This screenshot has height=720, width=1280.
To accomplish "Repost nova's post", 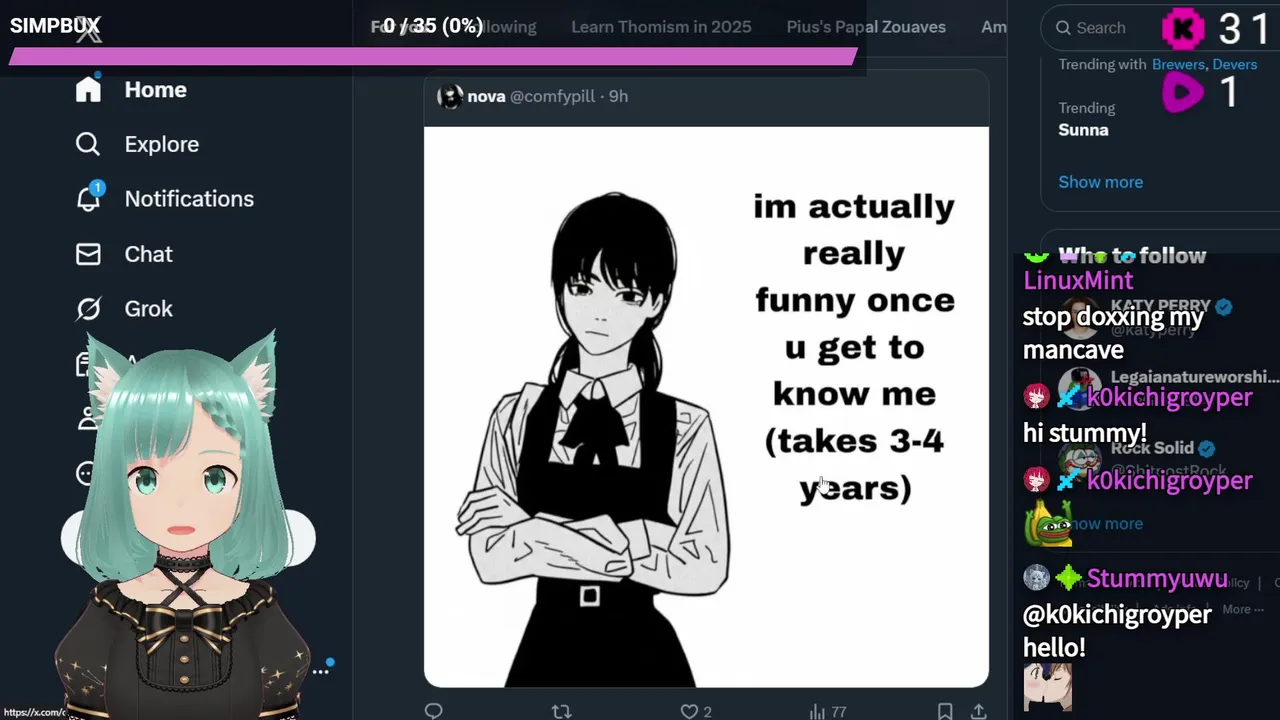I will pyautogui.click(x=561, y=711).
